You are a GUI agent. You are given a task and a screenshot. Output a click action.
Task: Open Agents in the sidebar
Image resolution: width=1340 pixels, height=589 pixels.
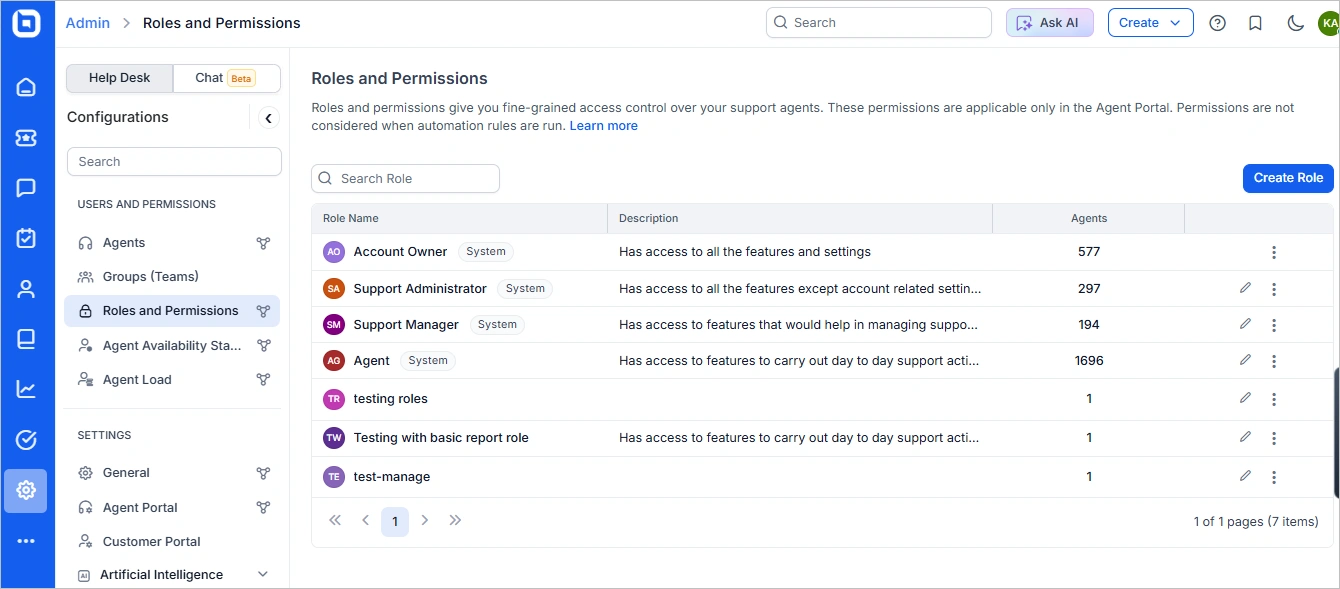(x=123, y=243)
